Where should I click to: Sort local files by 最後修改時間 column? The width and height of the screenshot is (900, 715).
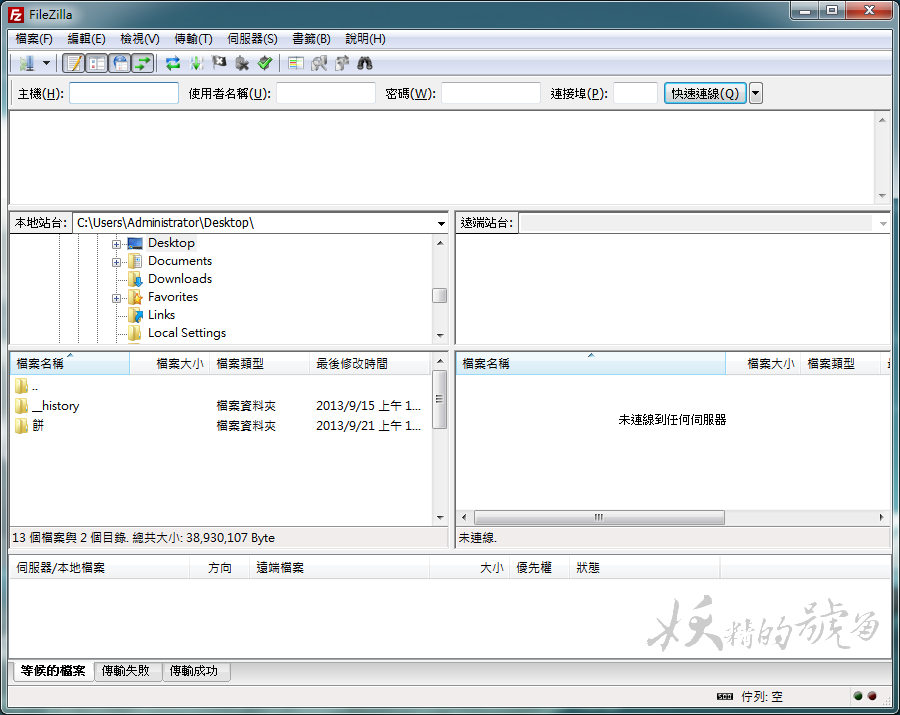point(370,363)
